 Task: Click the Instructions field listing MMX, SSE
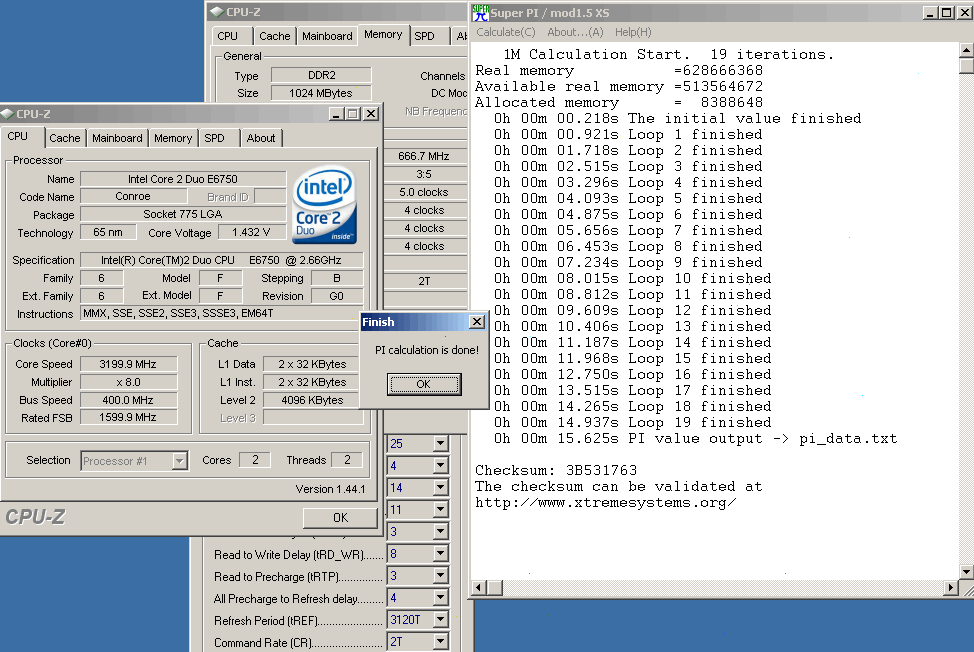pos(222,314)
